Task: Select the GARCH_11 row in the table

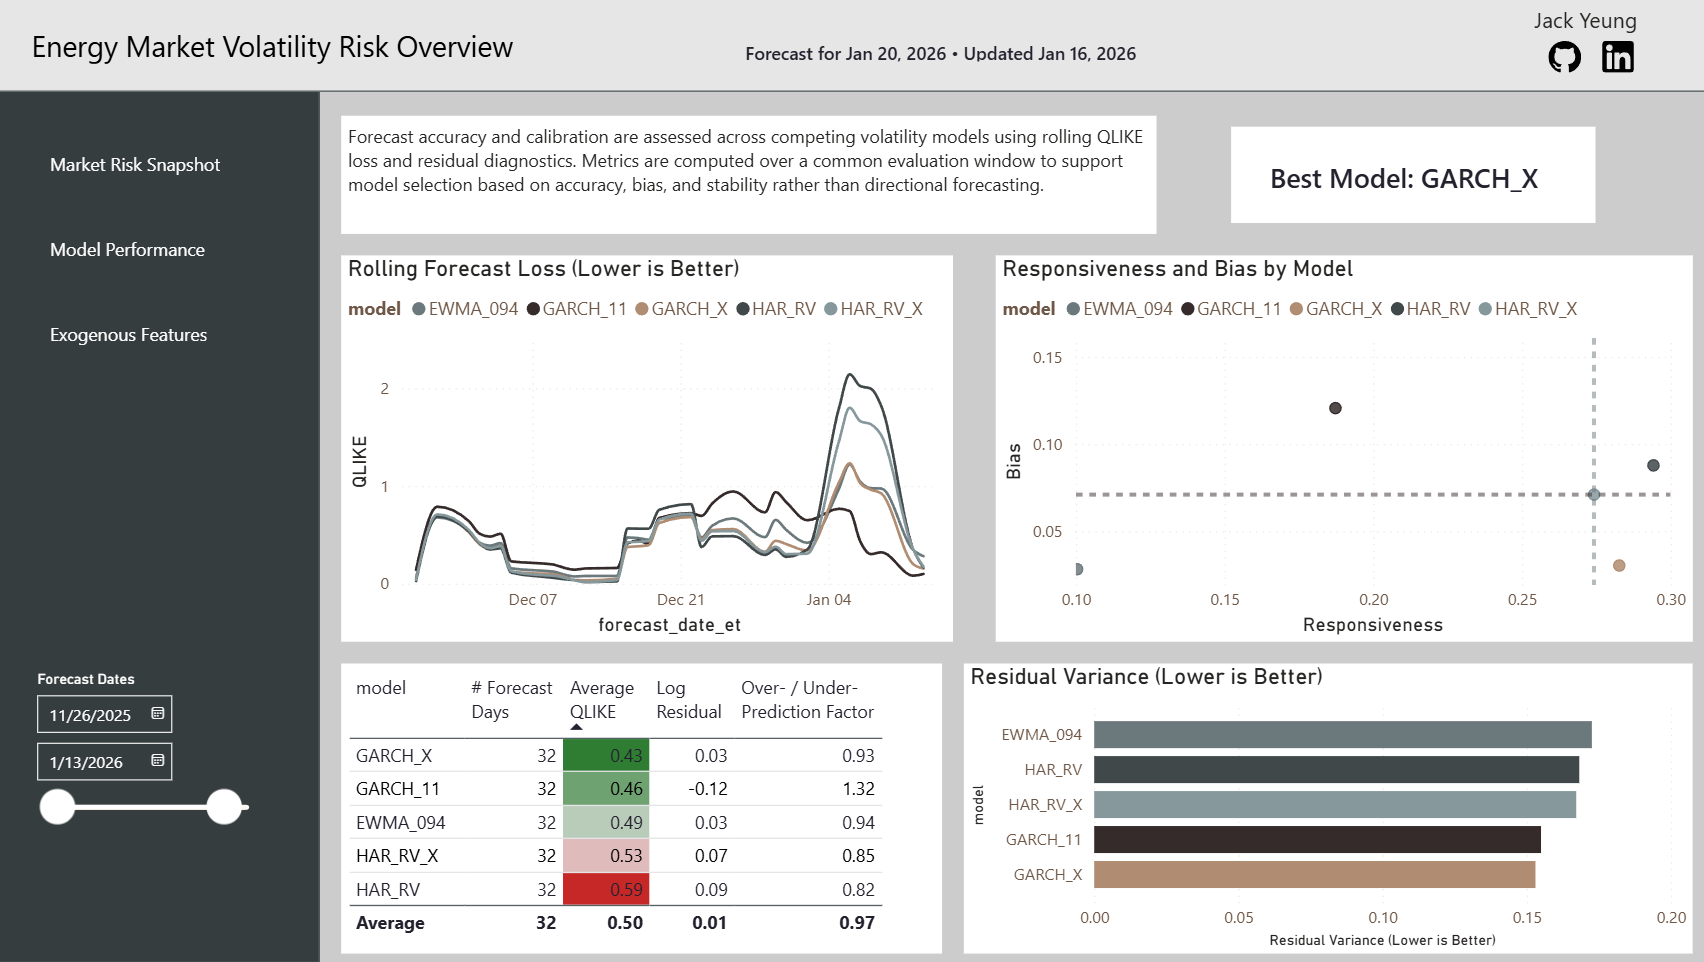Action: (615, 789)
